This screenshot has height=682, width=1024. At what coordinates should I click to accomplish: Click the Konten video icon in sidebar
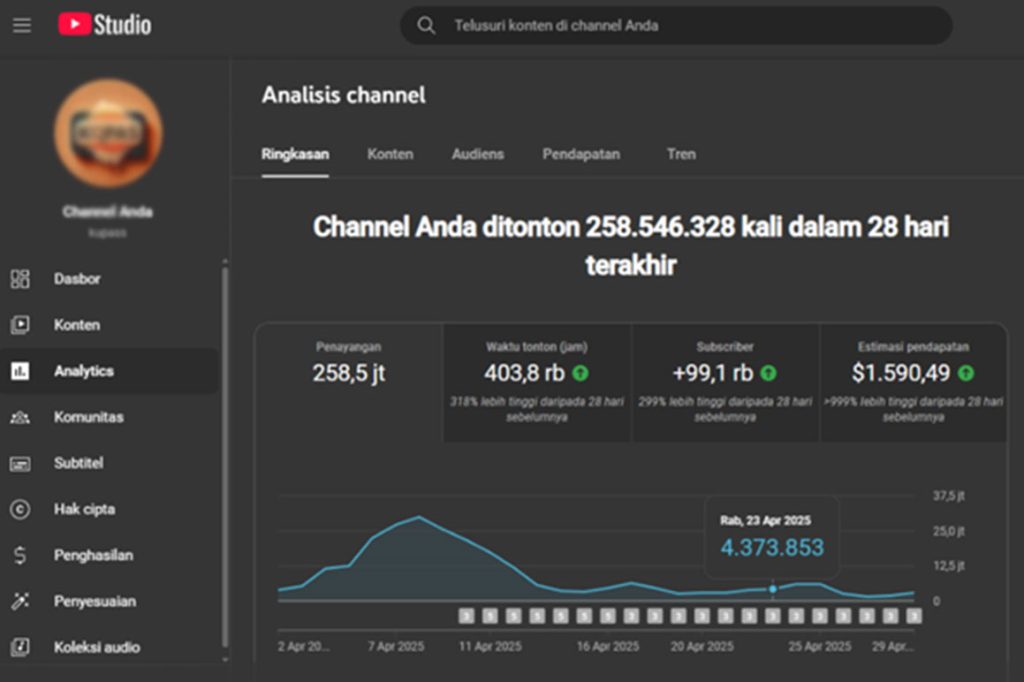pyautogui.click(x=20, y=325)
